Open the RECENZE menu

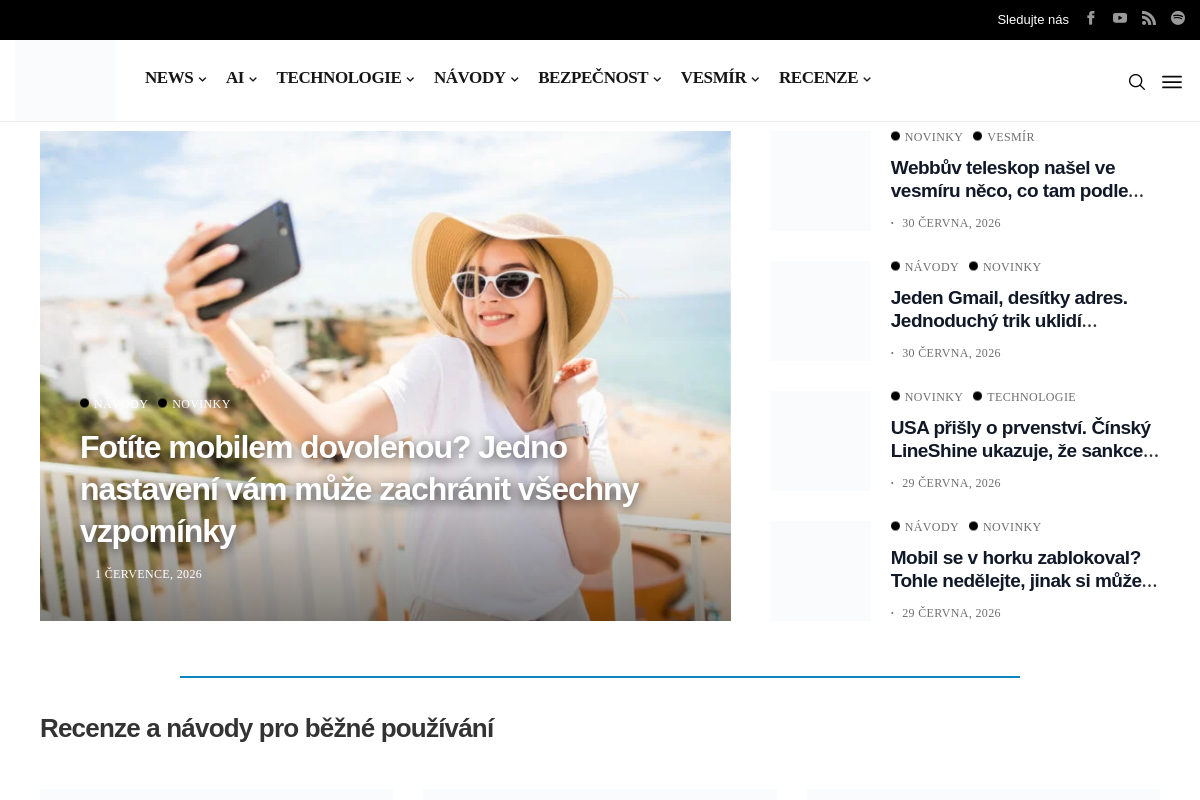click(818, 78)
